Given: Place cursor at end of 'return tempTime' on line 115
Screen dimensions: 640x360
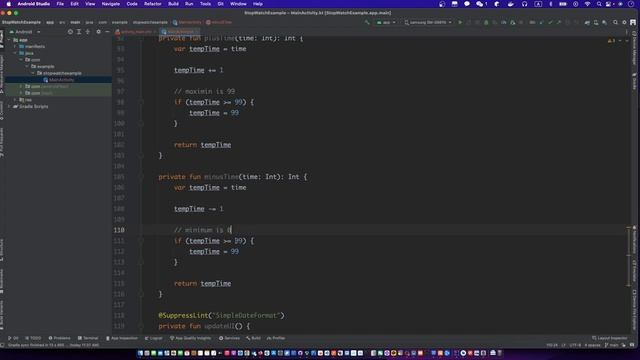Looking at the screenshot, I should (x=231, y=283).
